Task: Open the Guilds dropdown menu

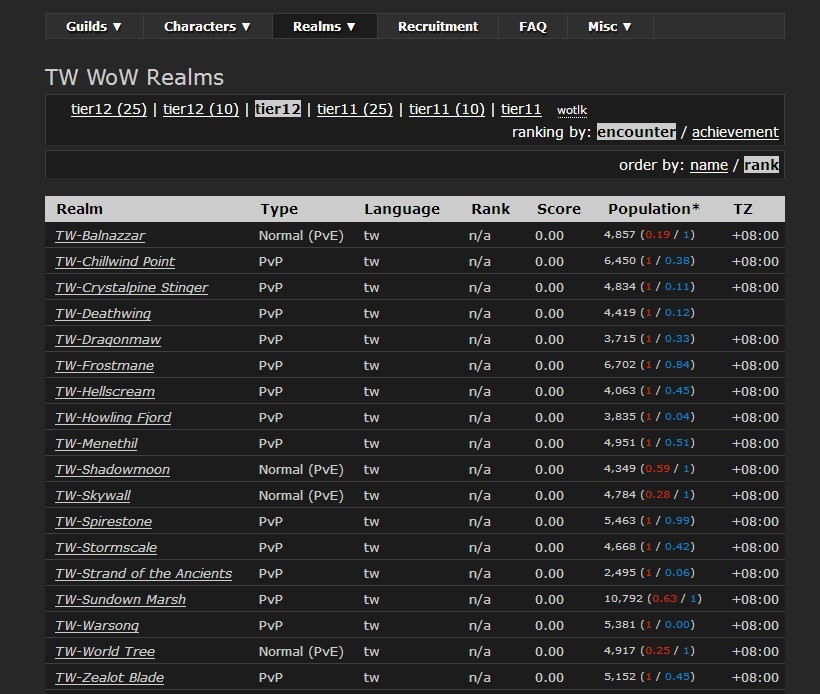Action: point(94,26)
